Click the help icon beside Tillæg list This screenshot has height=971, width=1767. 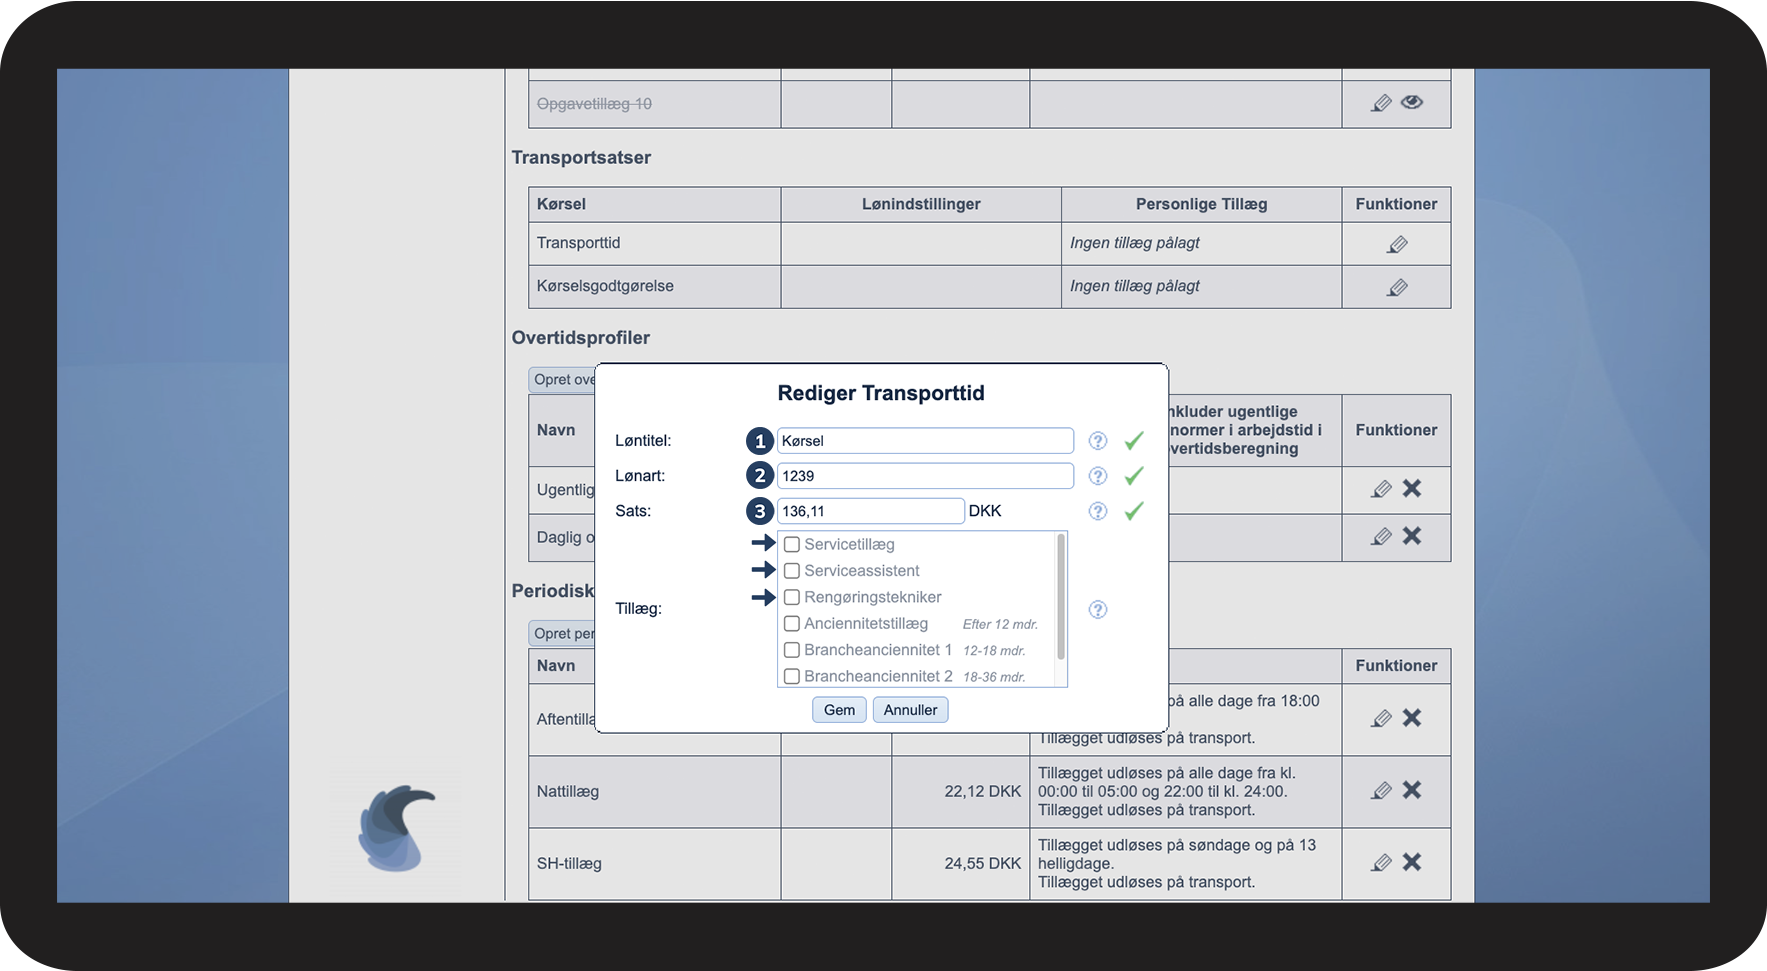[1098, 610]
